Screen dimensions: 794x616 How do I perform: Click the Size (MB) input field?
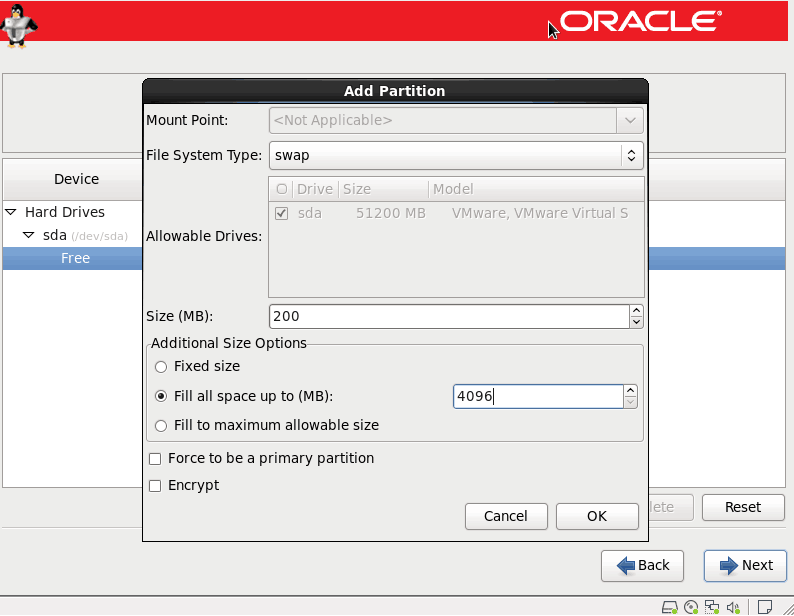pyautogui.click(x=450, y=317)
